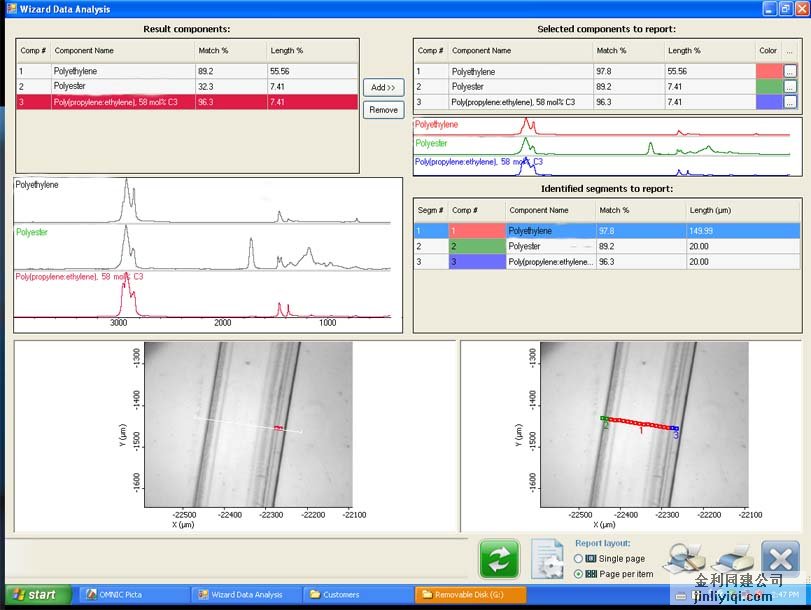Click the Add >> button
The width and height of the screenshot is (811, 610).
pyautogui.click(x=384, y=88)
